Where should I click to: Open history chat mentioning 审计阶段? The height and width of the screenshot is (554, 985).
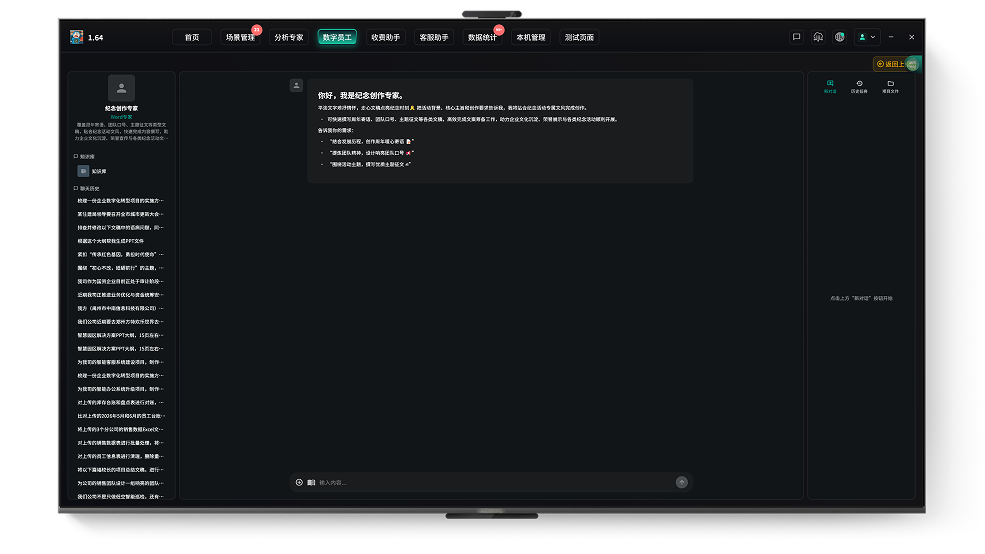tap(120, 281)
